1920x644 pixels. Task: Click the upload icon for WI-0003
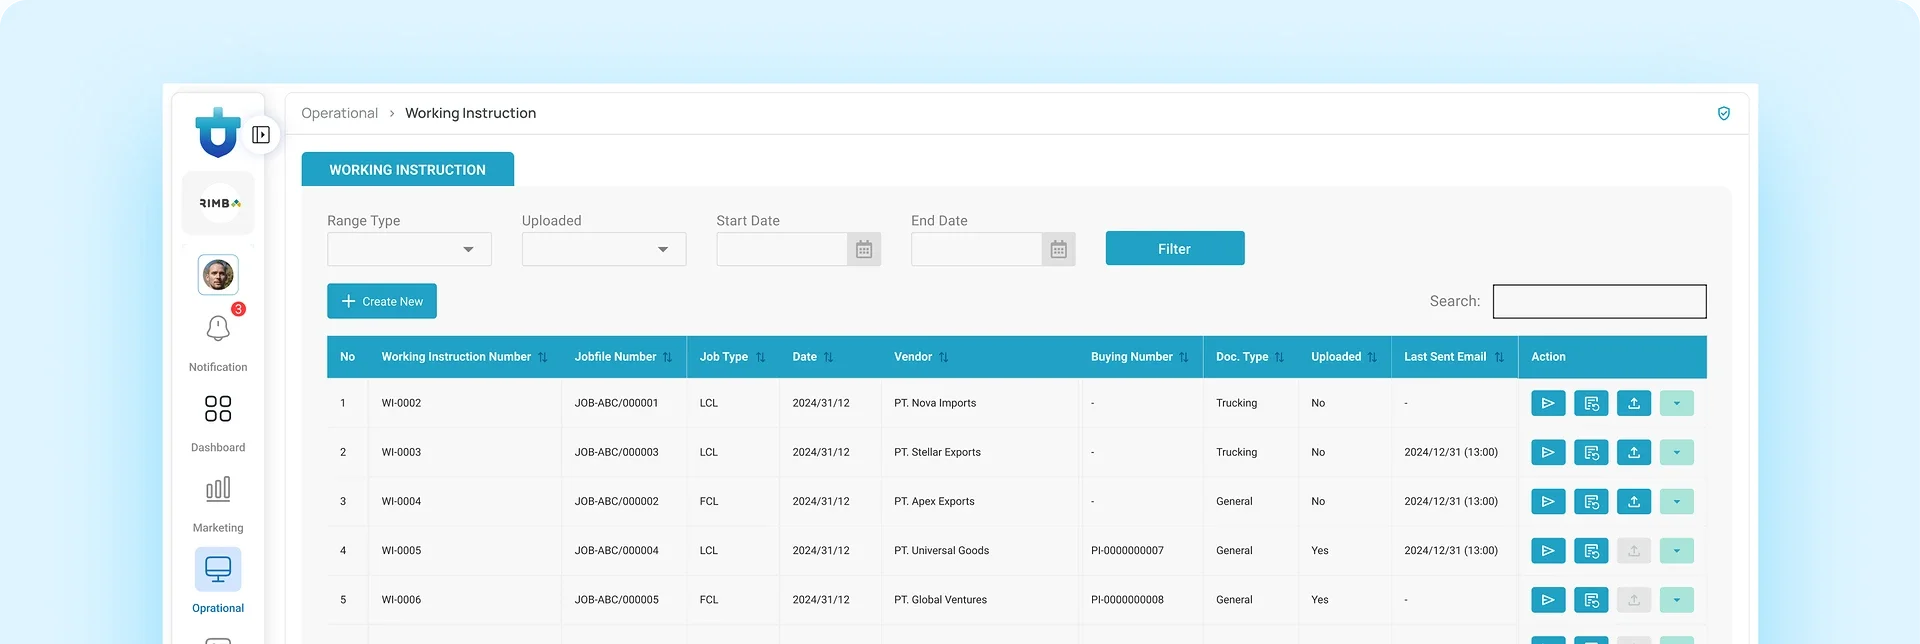coord(1634,452)
